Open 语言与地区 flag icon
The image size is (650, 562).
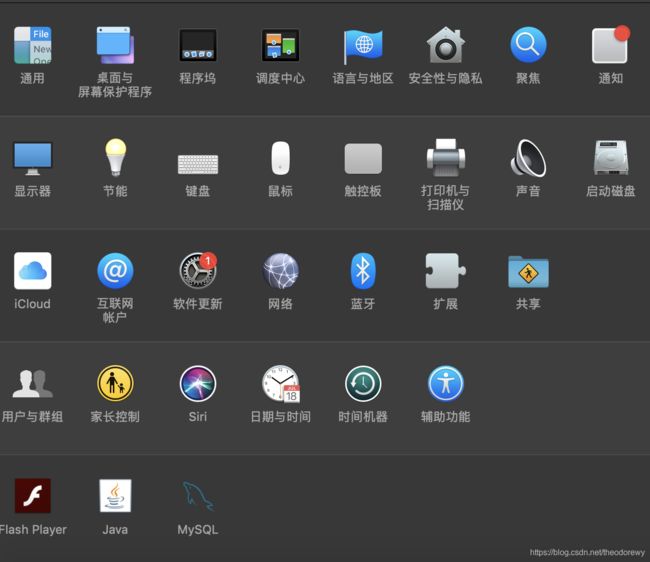click(x=363, y=46)
